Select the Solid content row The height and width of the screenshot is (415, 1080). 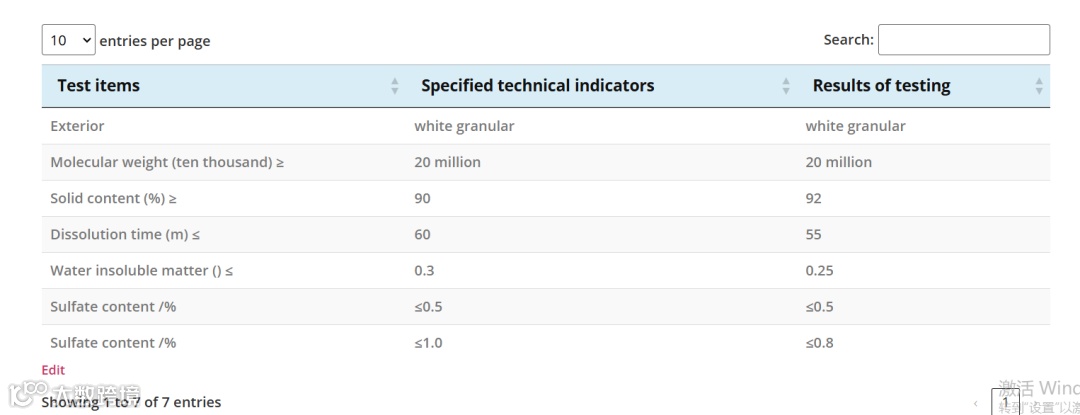pyautogui.click(x=546, y=198)
